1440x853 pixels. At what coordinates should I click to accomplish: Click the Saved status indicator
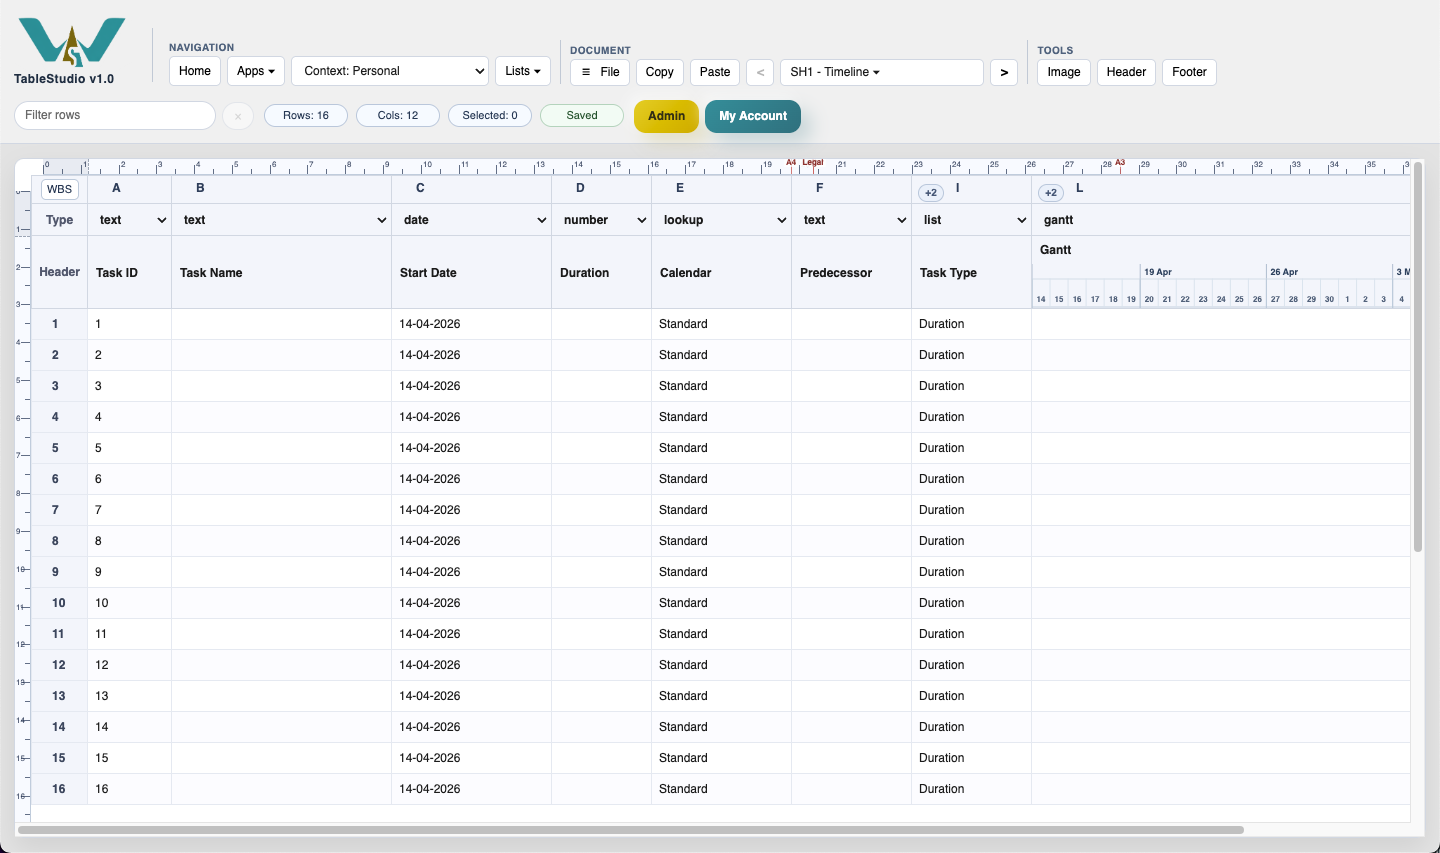pos(582,116)
